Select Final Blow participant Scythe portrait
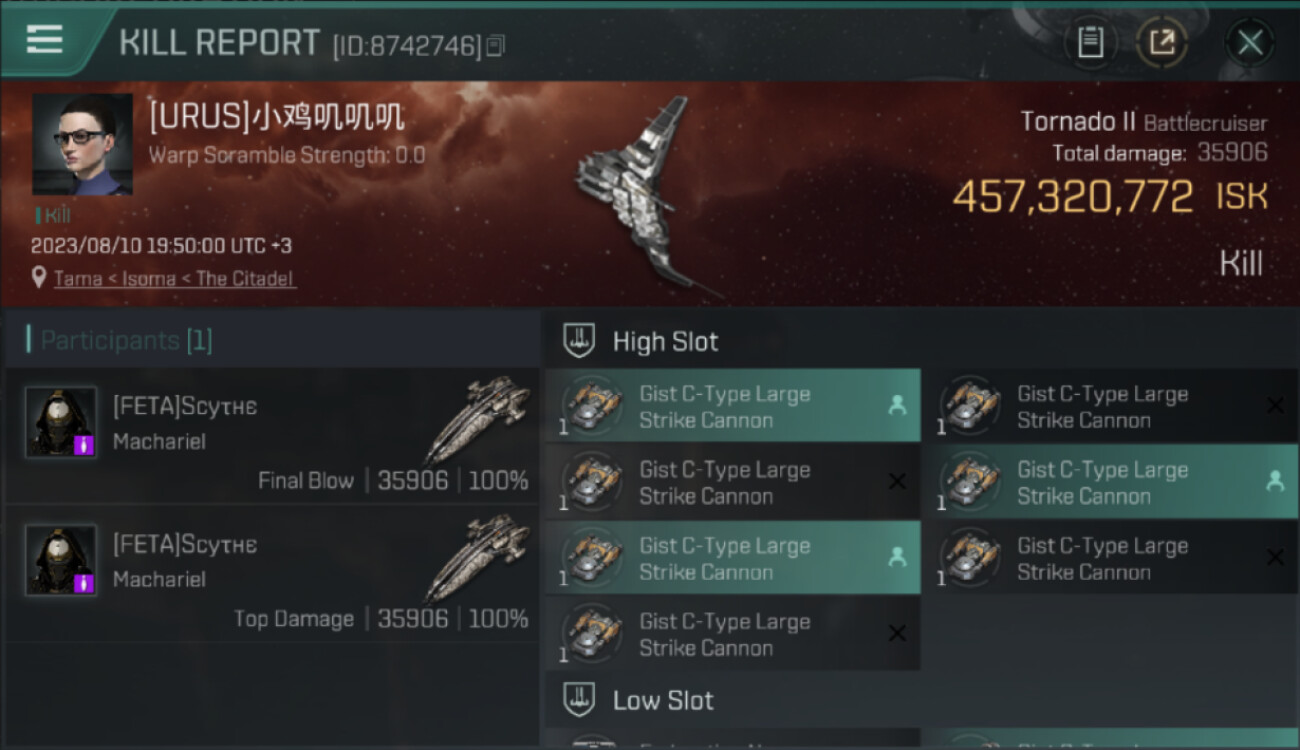The image size is (1300, 750). click(x=61, y=422)
